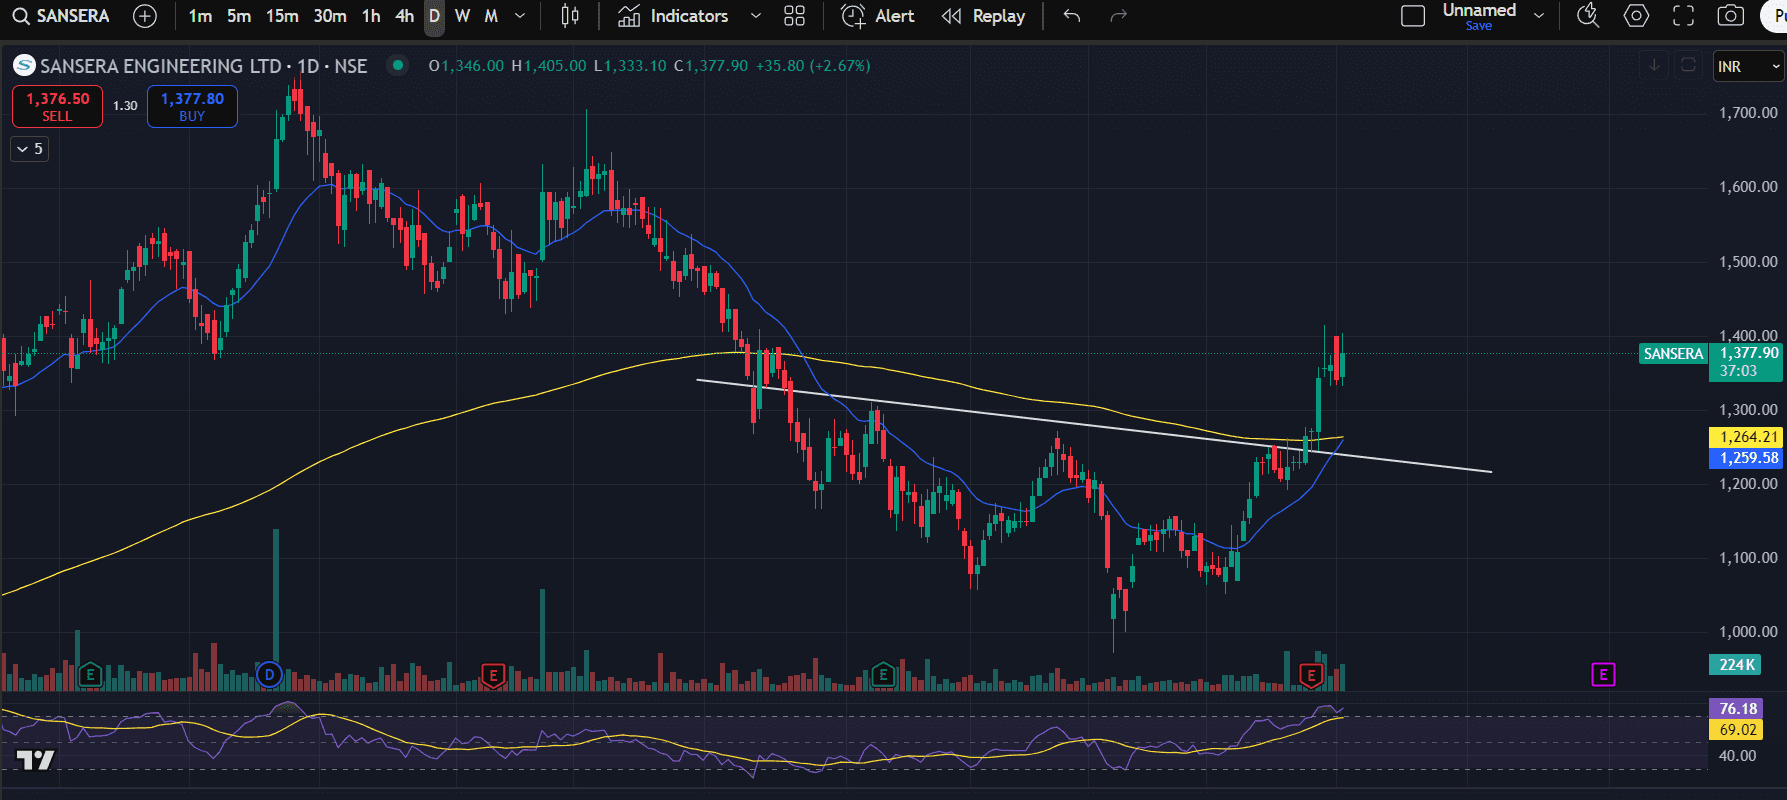Screen dimensions: 1787x800
Task: Start bar Replay
Action: tap(984, 16)
